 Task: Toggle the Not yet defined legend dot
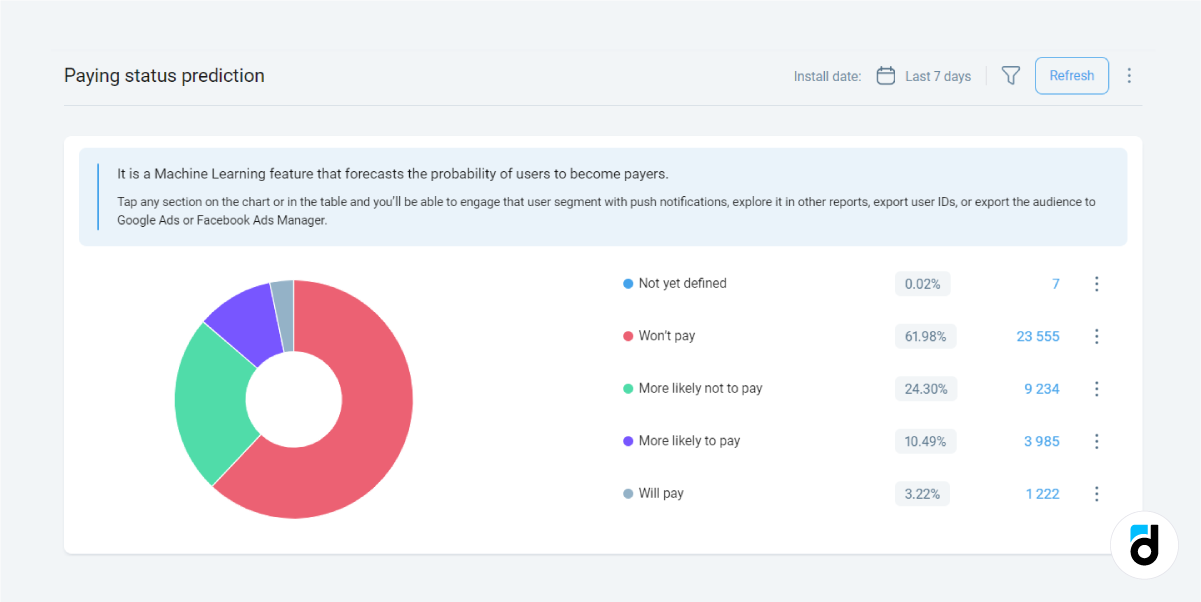point(626,284)
